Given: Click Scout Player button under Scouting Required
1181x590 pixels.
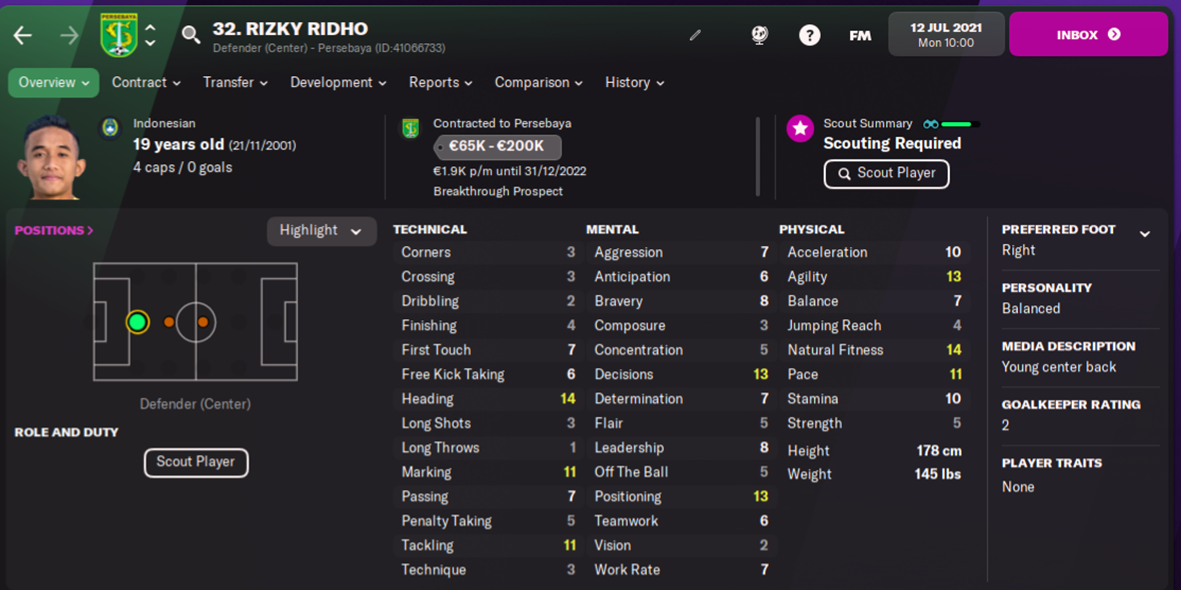Looking at the screenshot, I should [x=886, y=173].
